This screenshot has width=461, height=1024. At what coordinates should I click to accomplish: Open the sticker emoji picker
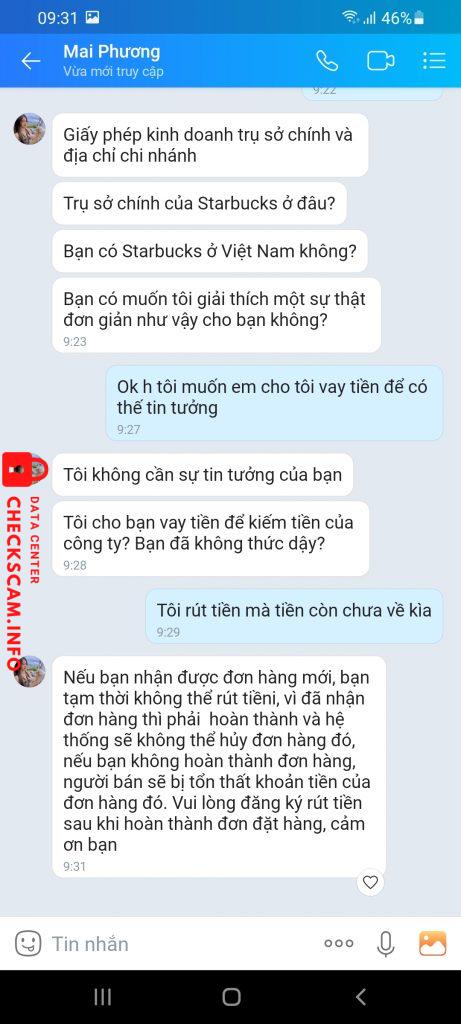(x=27, y=943)
